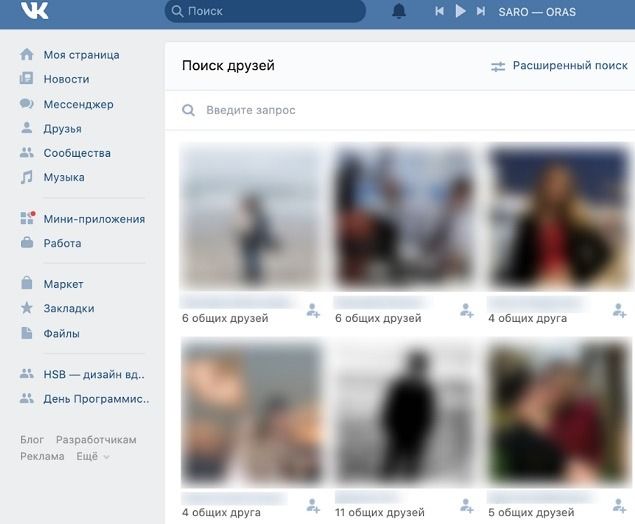The height and width of the screenshot is (524, 635).
Task: Open Друзья section
Action: pos(63,129)
